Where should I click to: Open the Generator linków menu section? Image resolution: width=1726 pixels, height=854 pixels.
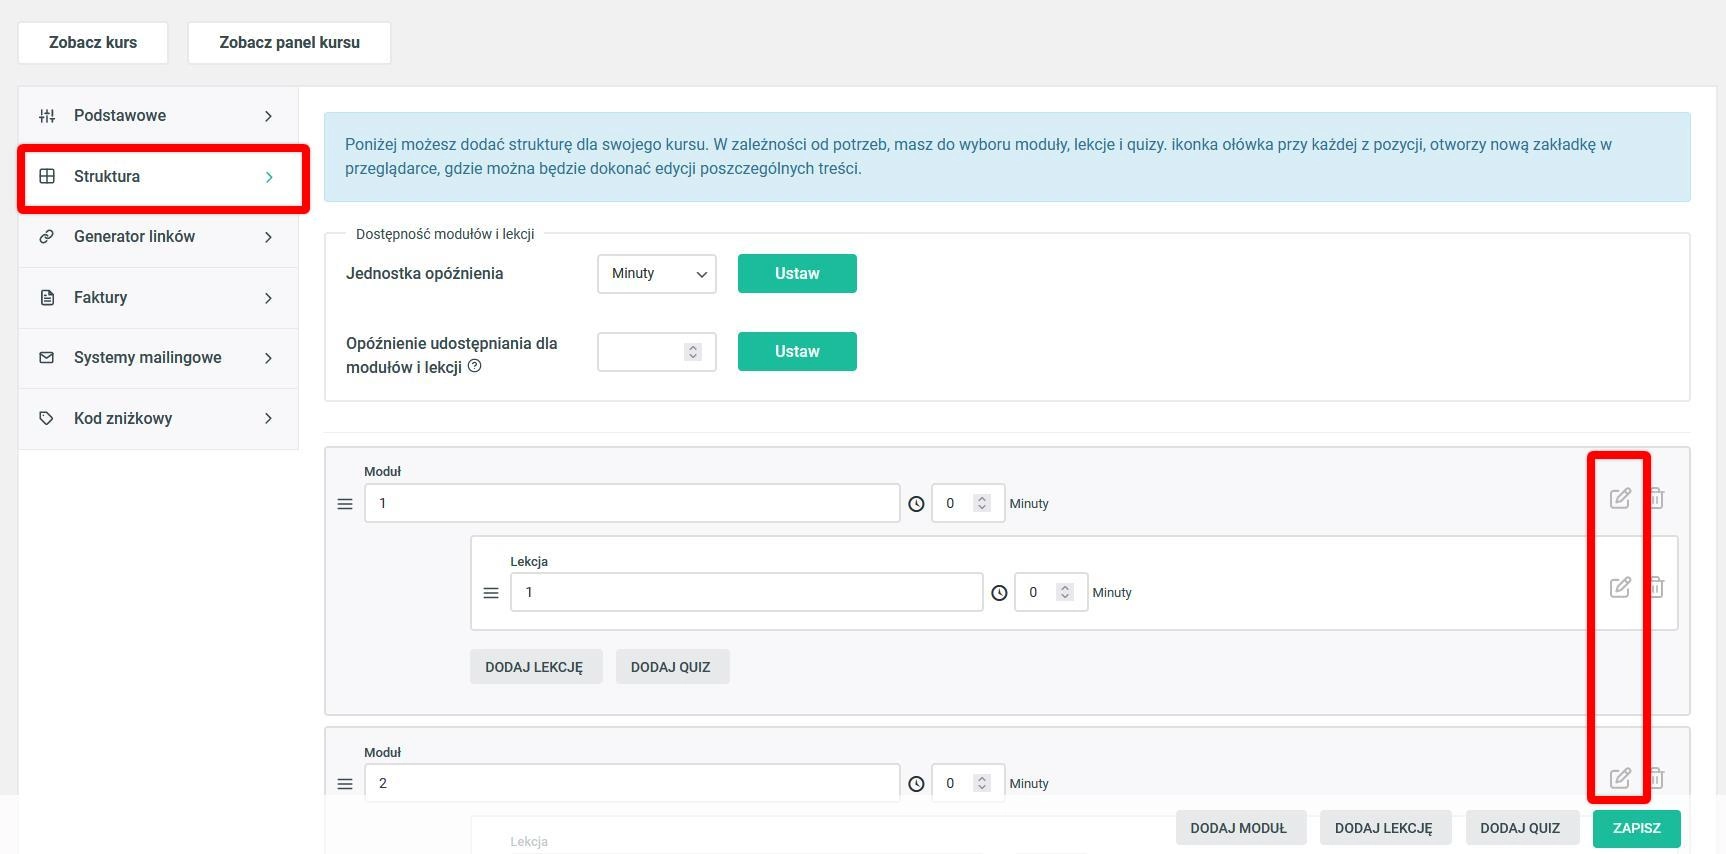tap(158, 237)
